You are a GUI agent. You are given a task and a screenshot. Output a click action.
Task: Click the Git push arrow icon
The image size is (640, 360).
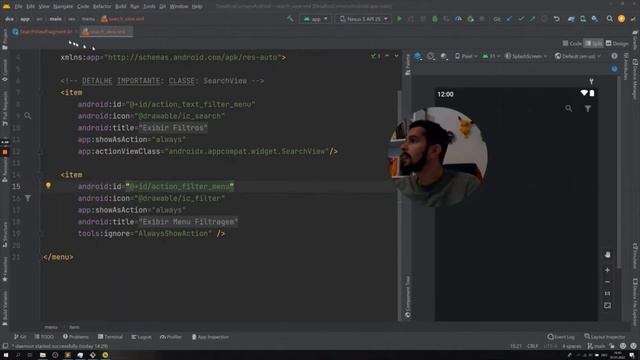pyautogui.click(x=533, y=19)
